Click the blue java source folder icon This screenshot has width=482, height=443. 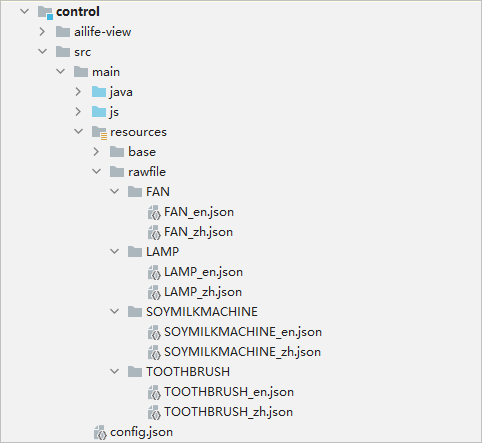coord(99,92)
